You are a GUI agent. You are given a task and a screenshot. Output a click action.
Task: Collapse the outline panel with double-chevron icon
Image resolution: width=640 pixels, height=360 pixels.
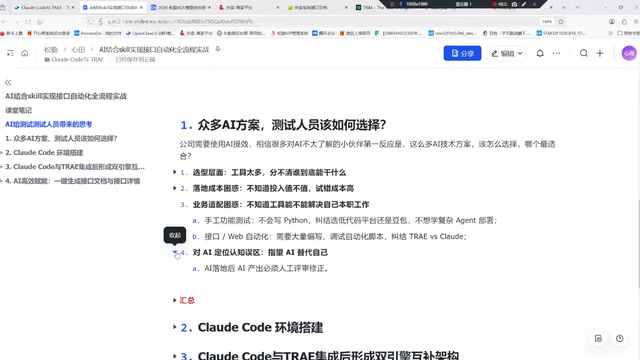coord(8,83)
